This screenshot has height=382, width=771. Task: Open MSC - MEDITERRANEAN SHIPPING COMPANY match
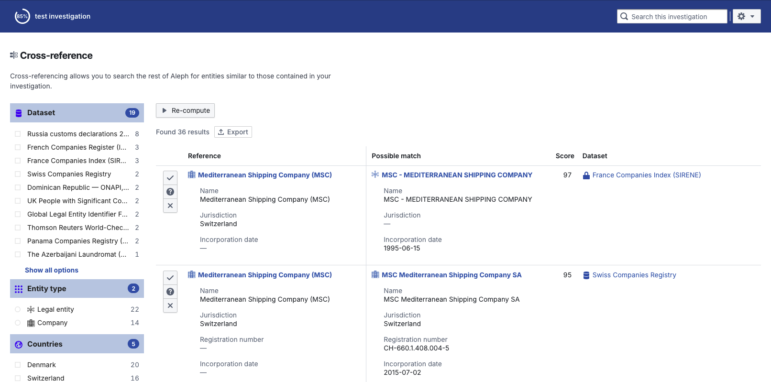(x=457, y=175)
